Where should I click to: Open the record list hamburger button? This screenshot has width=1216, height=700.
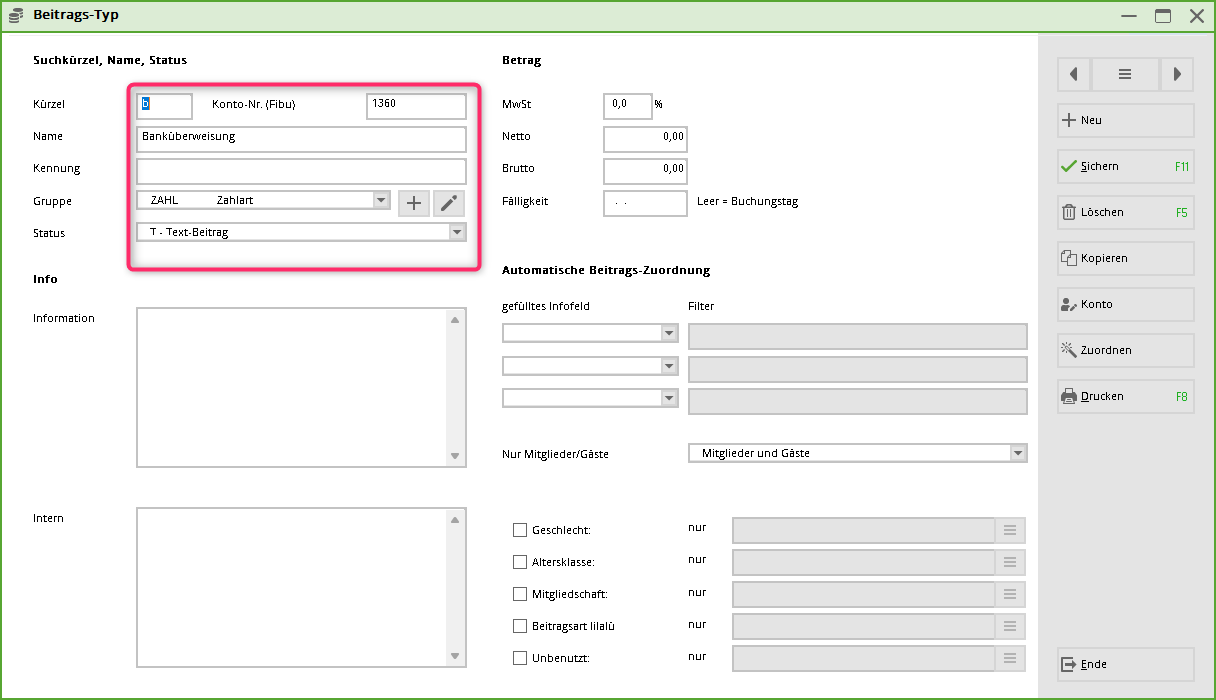1125,74
